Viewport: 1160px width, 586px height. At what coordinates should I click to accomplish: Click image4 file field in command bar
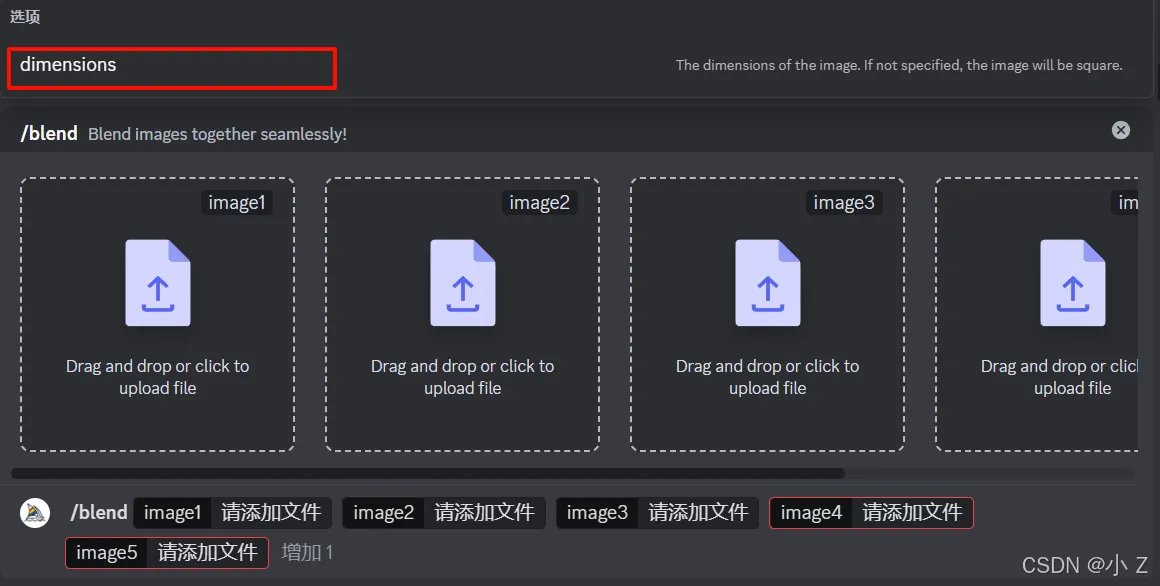912,513
